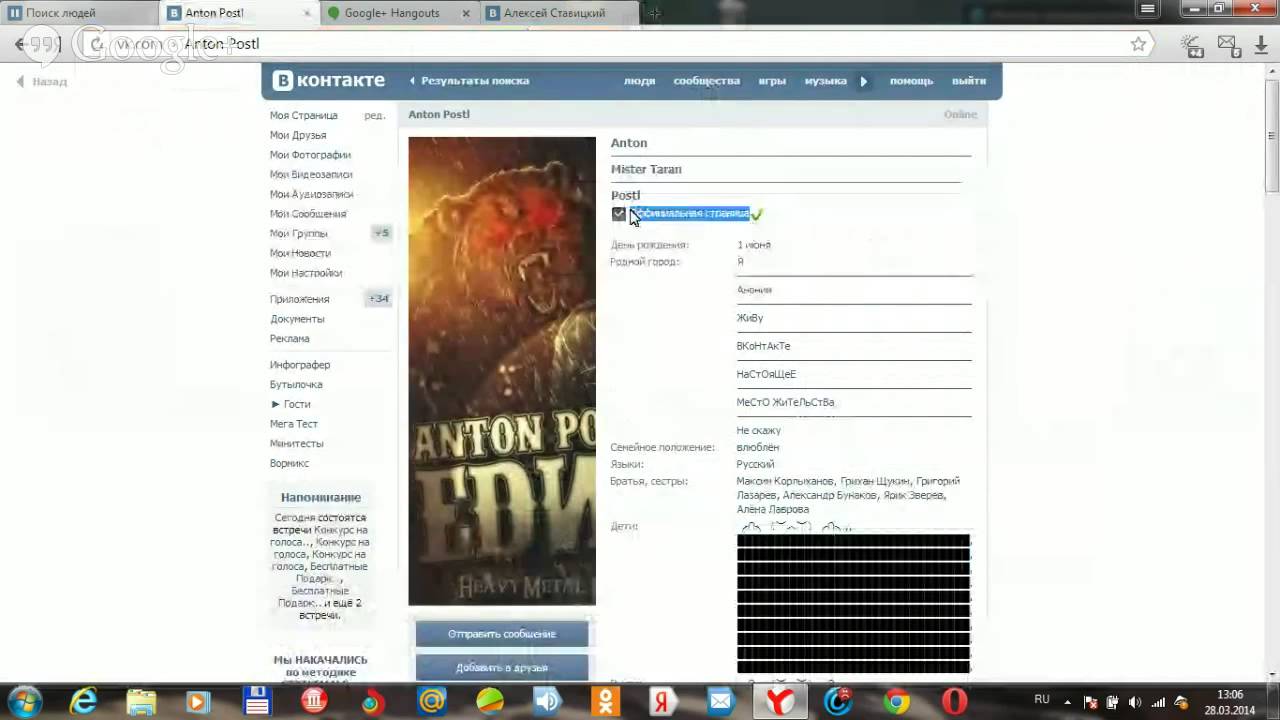Click the VKontakte logo in header
The height and width of the screenshot is (720, 1280).
click(329, 81)
